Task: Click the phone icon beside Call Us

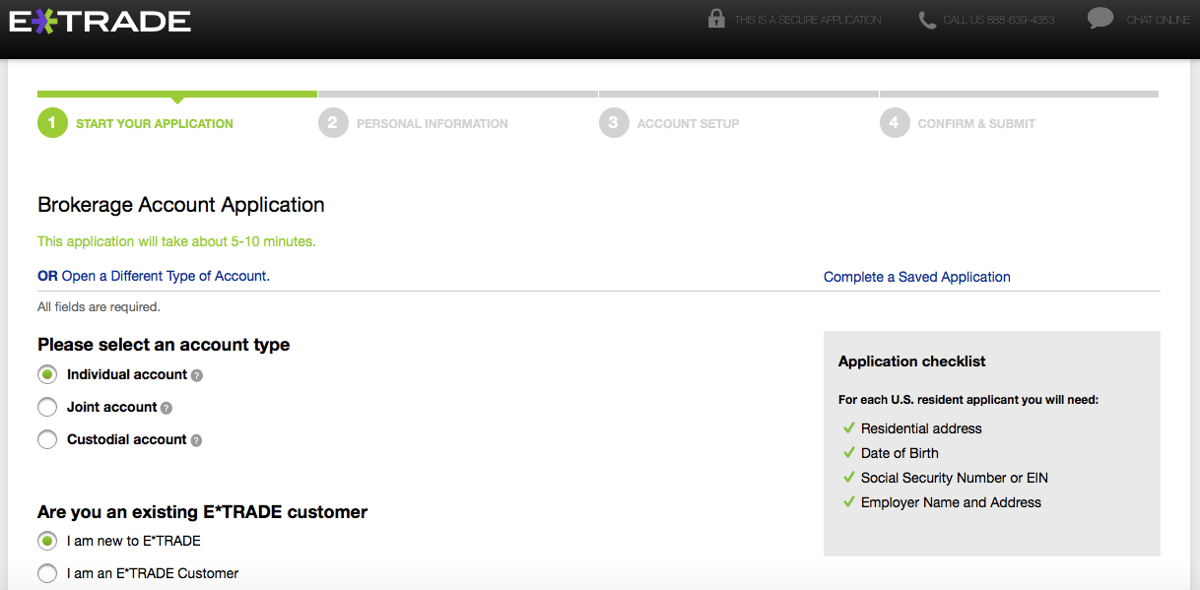Action: pos(927,20)
